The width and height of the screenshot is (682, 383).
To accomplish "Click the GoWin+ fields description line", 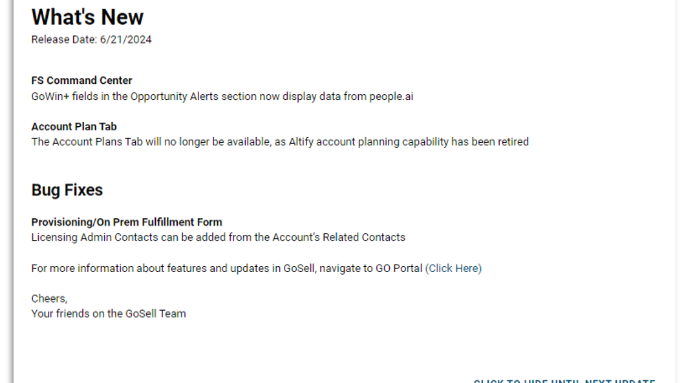I will pyautogui.click(x=222, y=96).
